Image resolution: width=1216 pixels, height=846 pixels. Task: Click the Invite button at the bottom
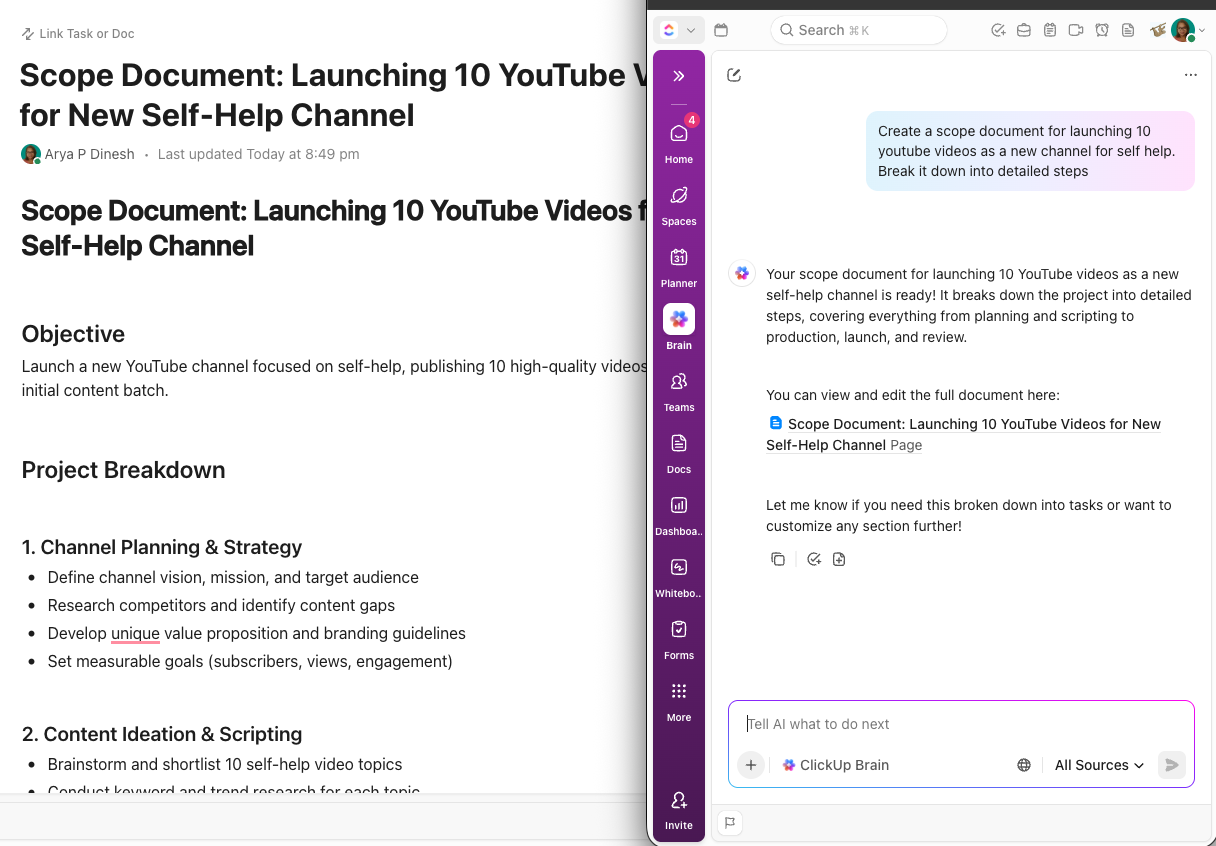coord(678,808)
